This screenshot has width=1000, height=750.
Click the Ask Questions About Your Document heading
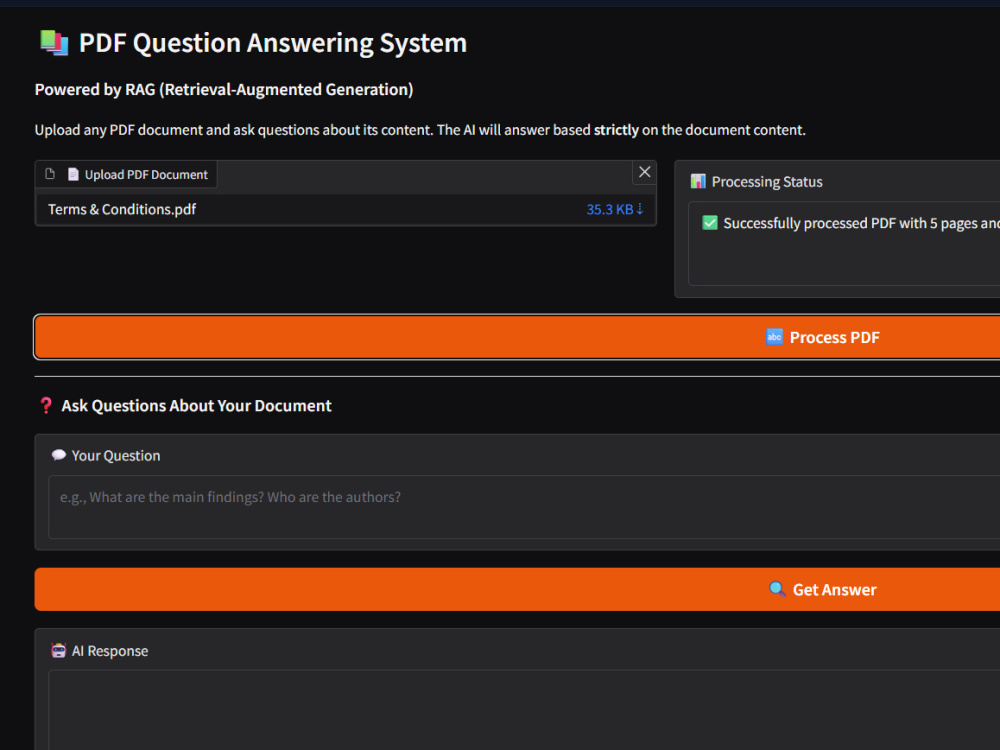[196, 406]
